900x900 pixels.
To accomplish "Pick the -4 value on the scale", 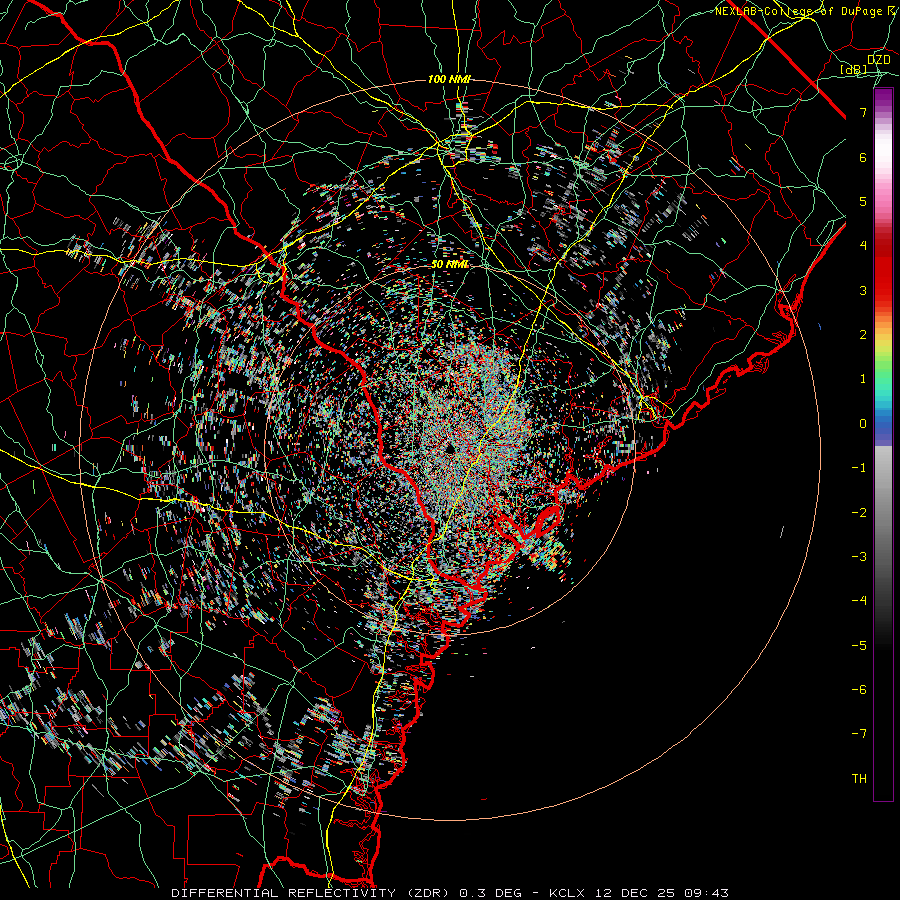I will coord(859,601).
